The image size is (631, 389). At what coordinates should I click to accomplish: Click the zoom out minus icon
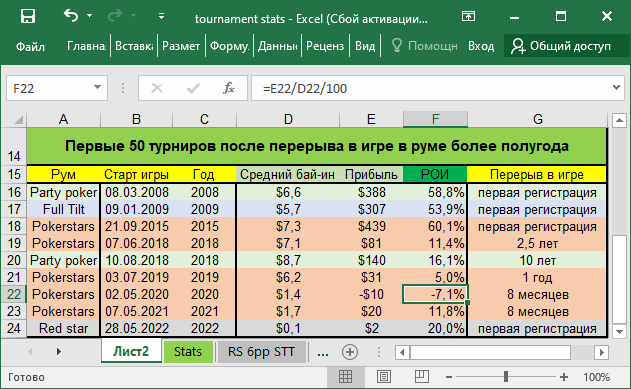coord(449,377)
